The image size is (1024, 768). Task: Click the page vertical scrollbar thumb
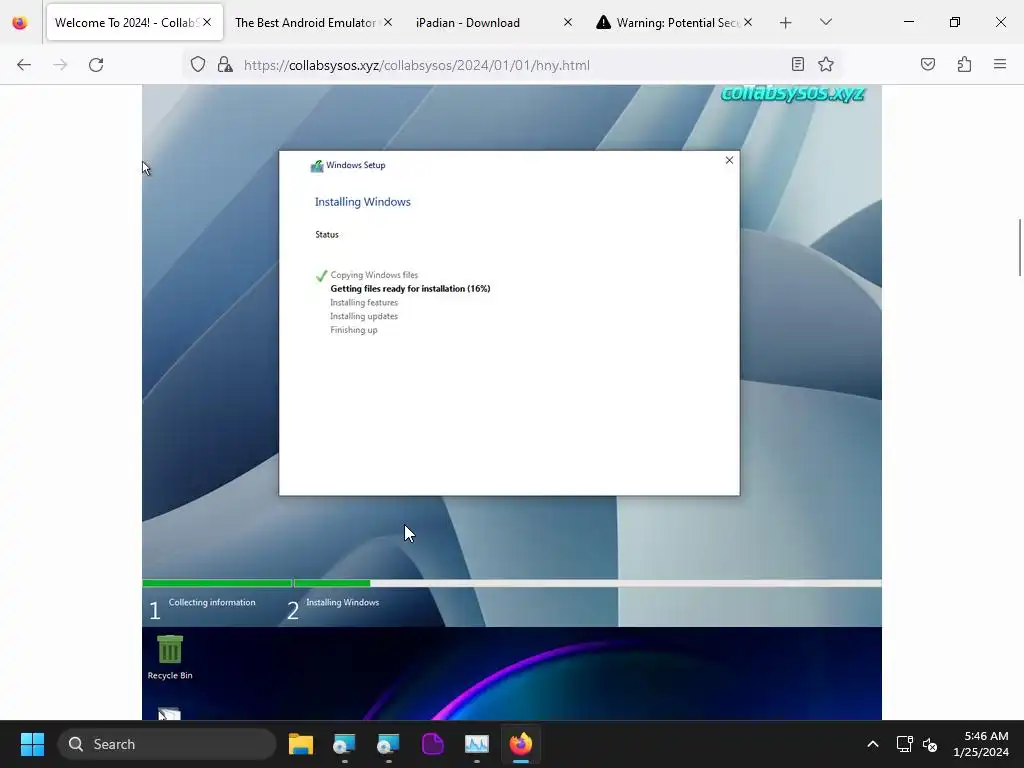1019,248
